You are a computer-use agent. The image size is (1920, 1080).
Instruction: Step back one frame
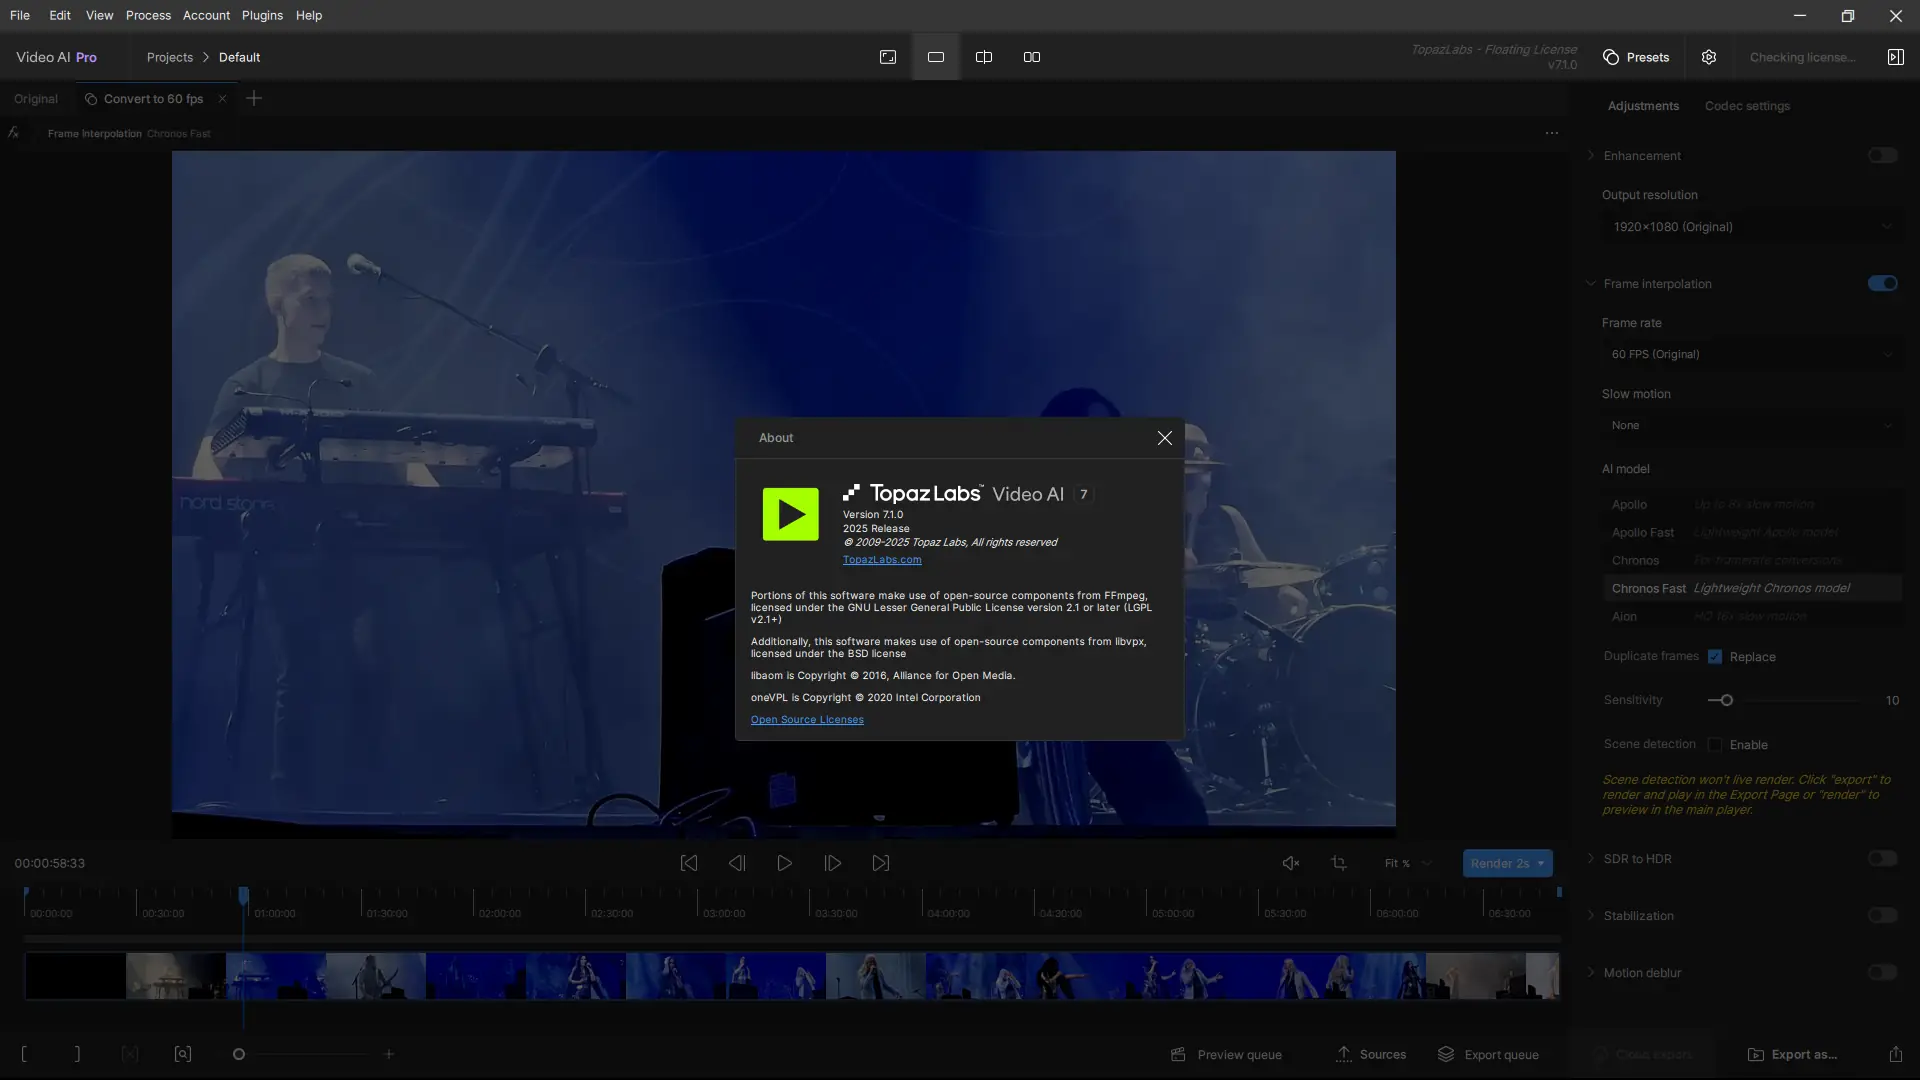tap(737, 863)
